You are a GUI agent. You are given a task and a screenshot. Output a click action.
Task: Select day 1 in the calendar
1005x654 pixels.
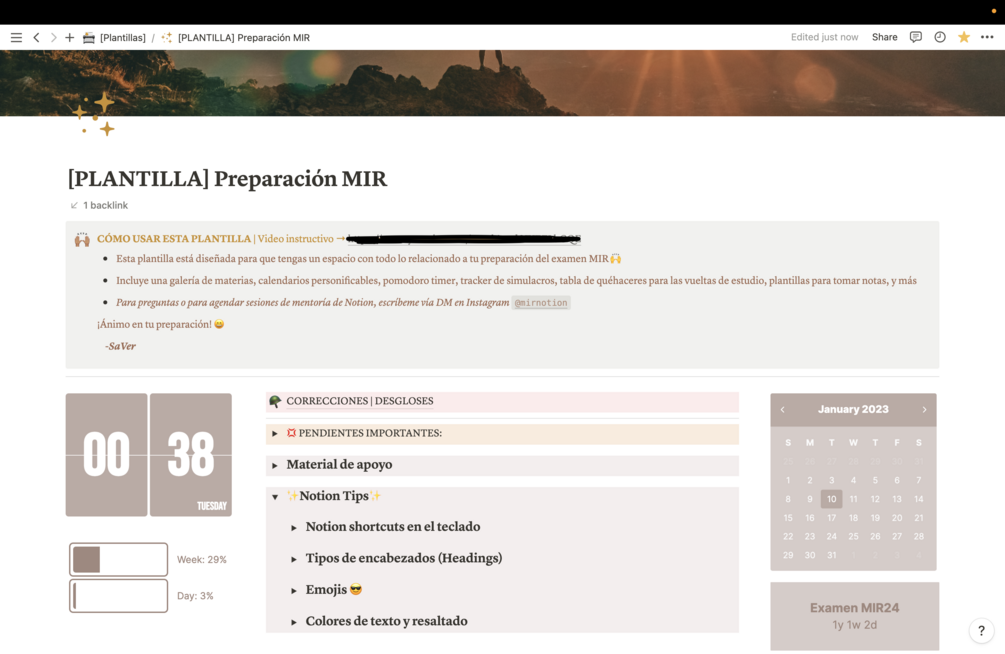[x=788, y=480]
